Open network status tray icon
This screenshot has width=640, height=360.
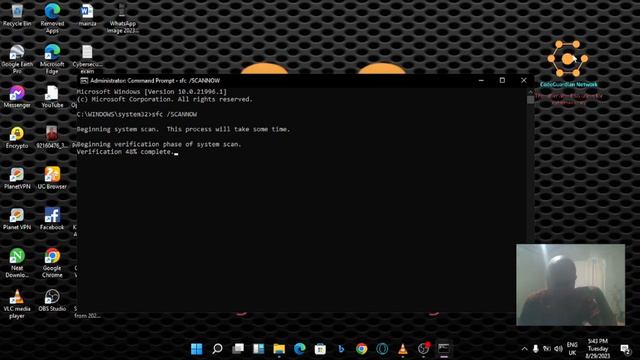coord(547,349)
